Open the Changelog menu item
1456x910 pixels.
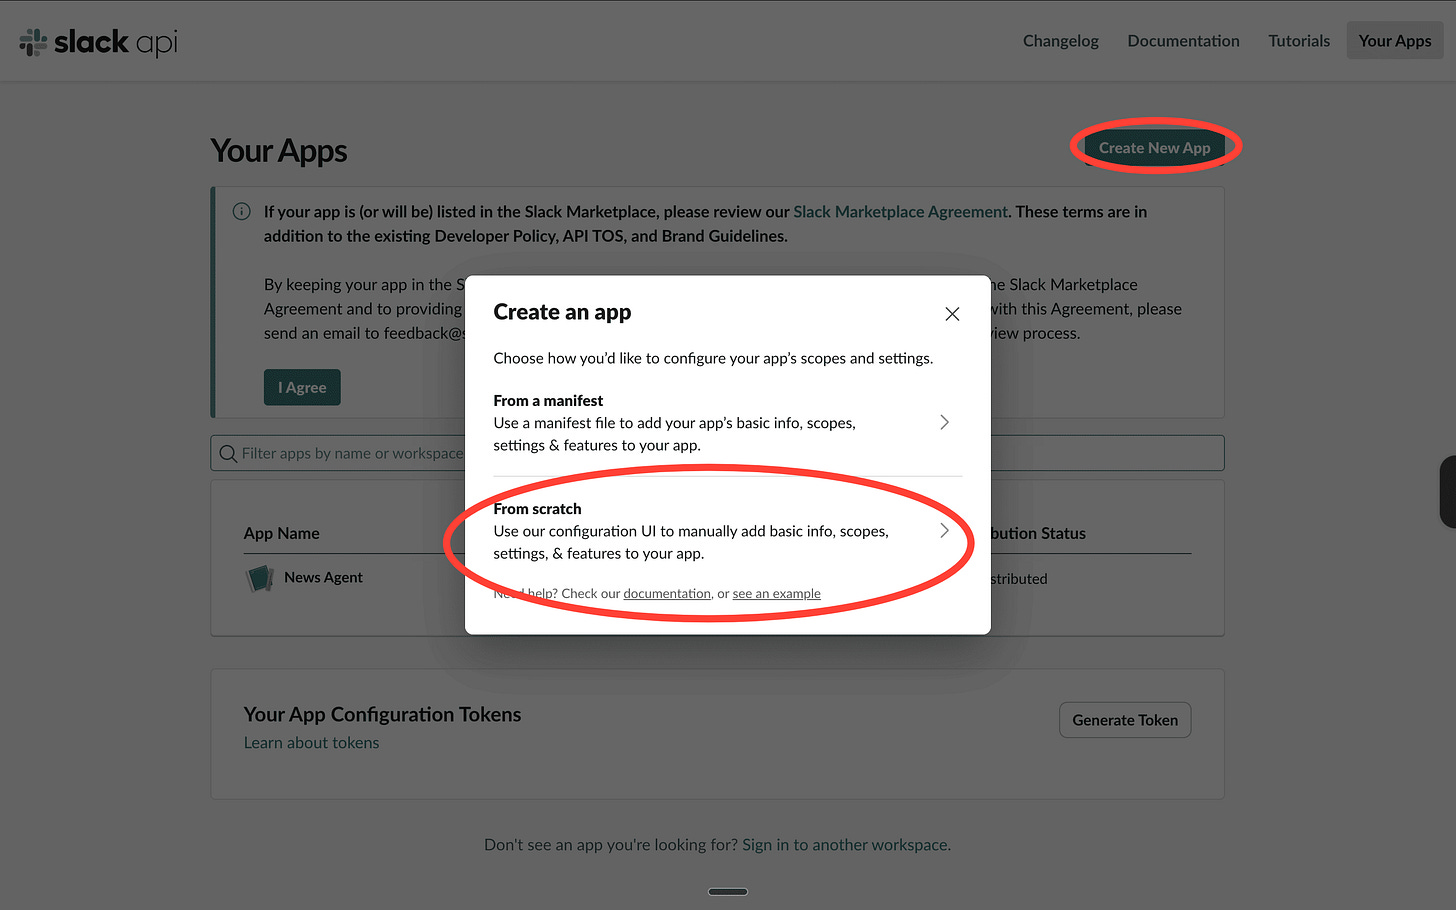pyautogui.click(x=1061, y=41)
